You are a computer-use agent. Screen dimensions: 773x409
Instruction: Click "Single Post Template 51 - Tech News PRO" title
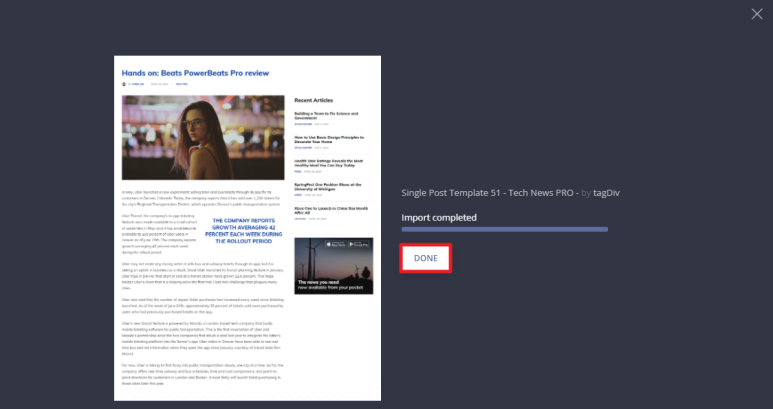pos(487,193)
